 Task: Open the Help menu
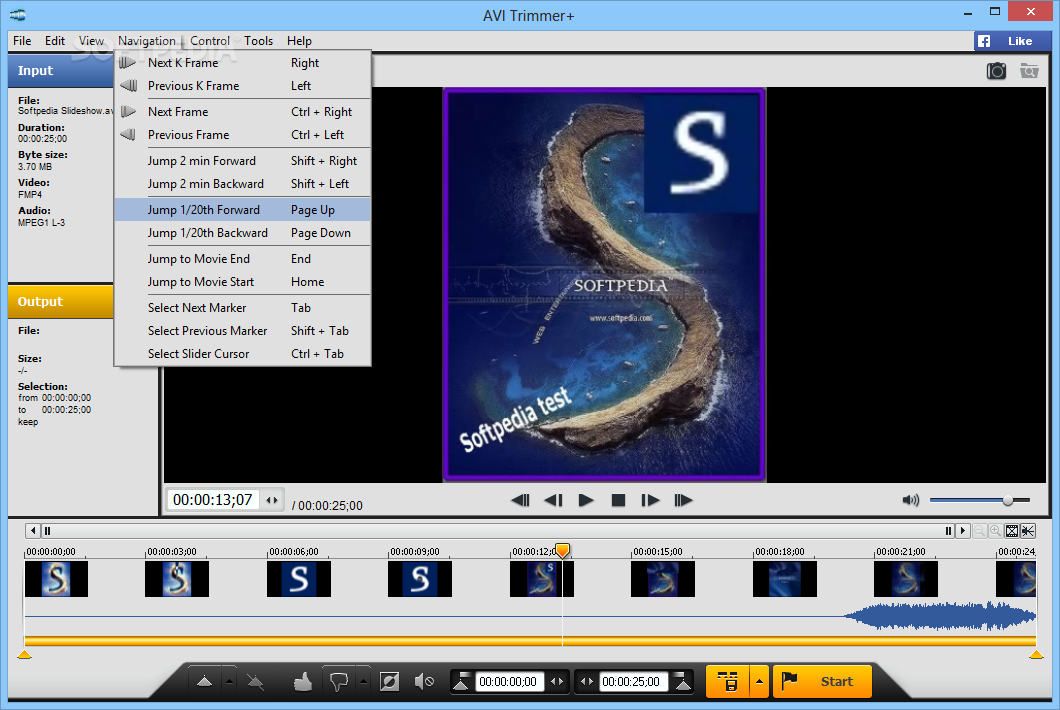299,41
